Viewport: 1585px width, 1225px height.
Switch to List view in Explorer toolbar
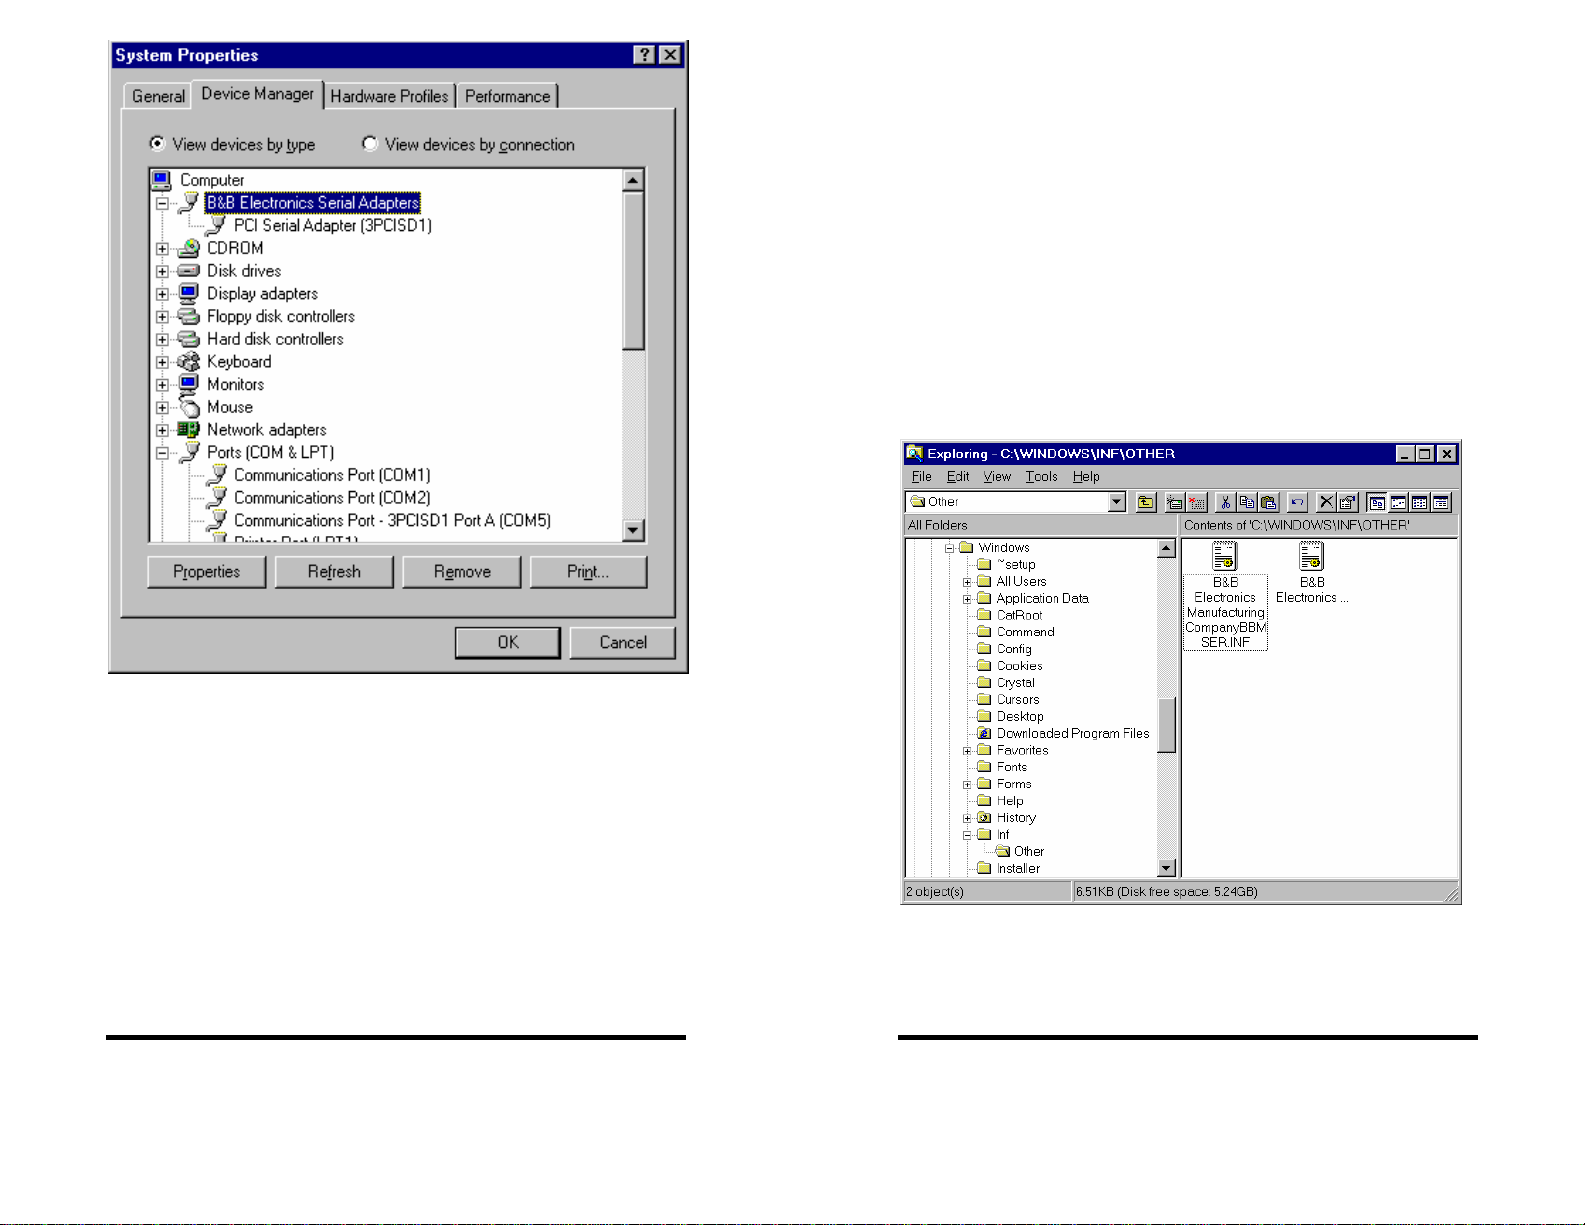pos(1419,503)
